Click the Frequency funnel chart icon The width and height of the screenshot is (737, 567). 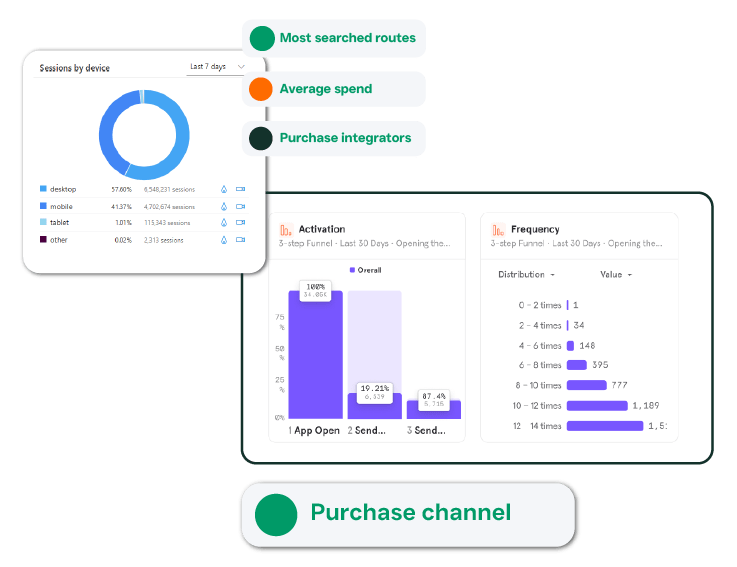tap(497, 230)
